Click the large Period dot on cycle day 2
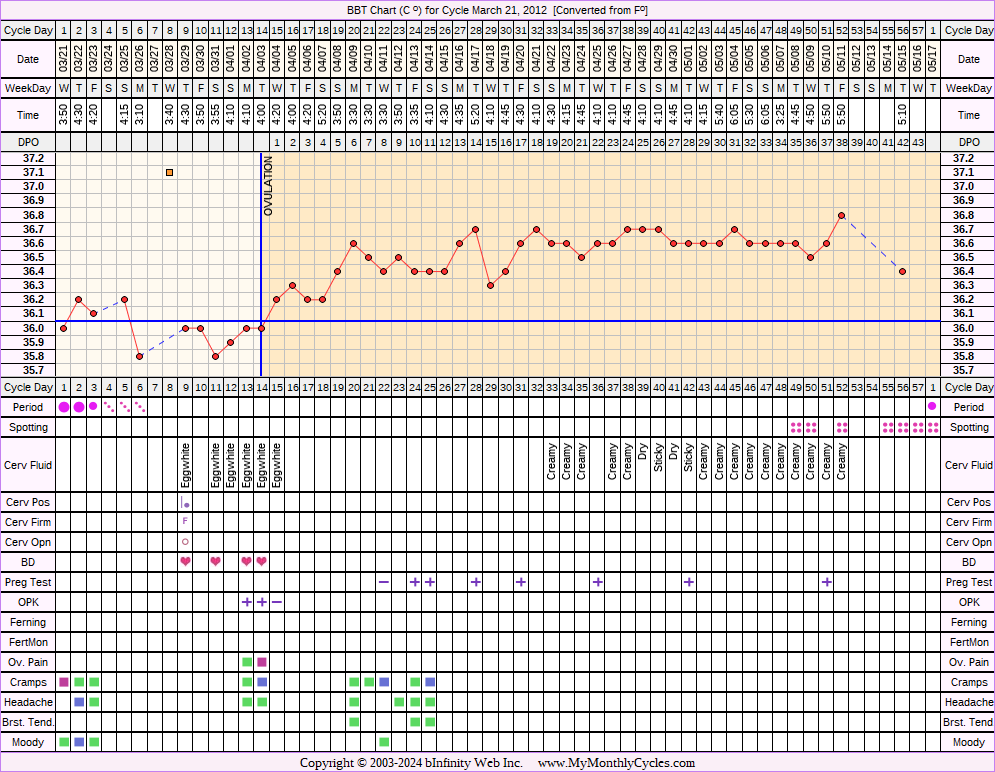 tap(79, 407)
